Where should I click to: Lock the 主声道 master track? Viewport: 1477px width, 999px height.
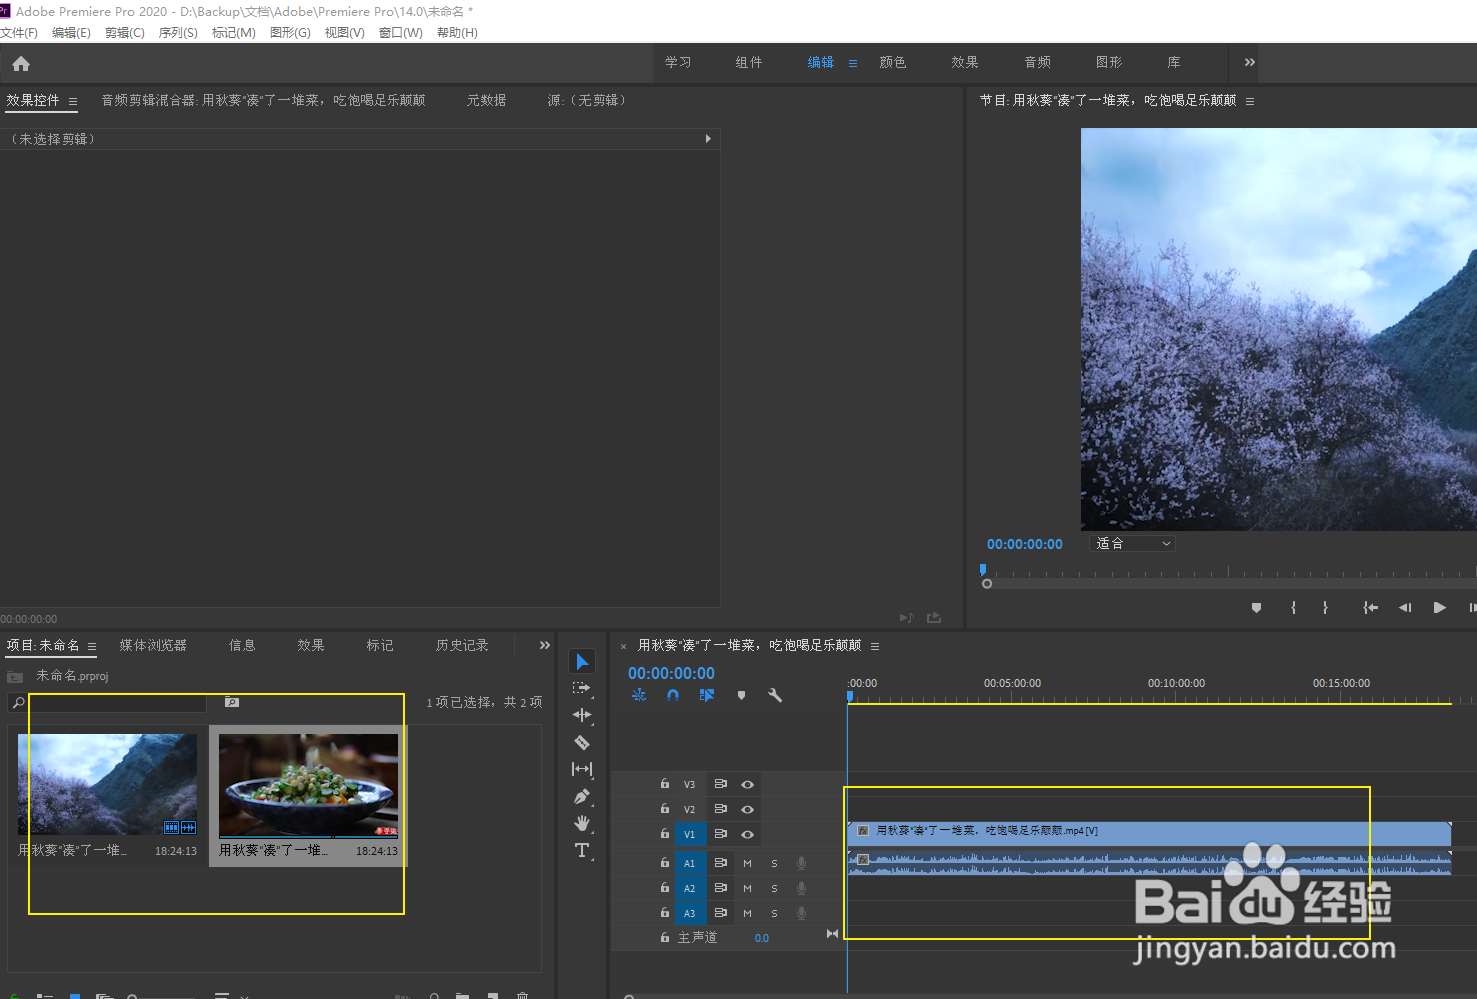coord(664,937)
